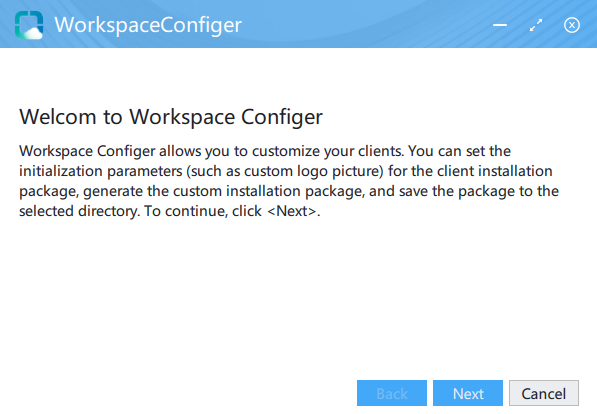Maximize the window using the diagonal arrows icon
Viewport: 597px width, 414px height.
coord(536,25)
